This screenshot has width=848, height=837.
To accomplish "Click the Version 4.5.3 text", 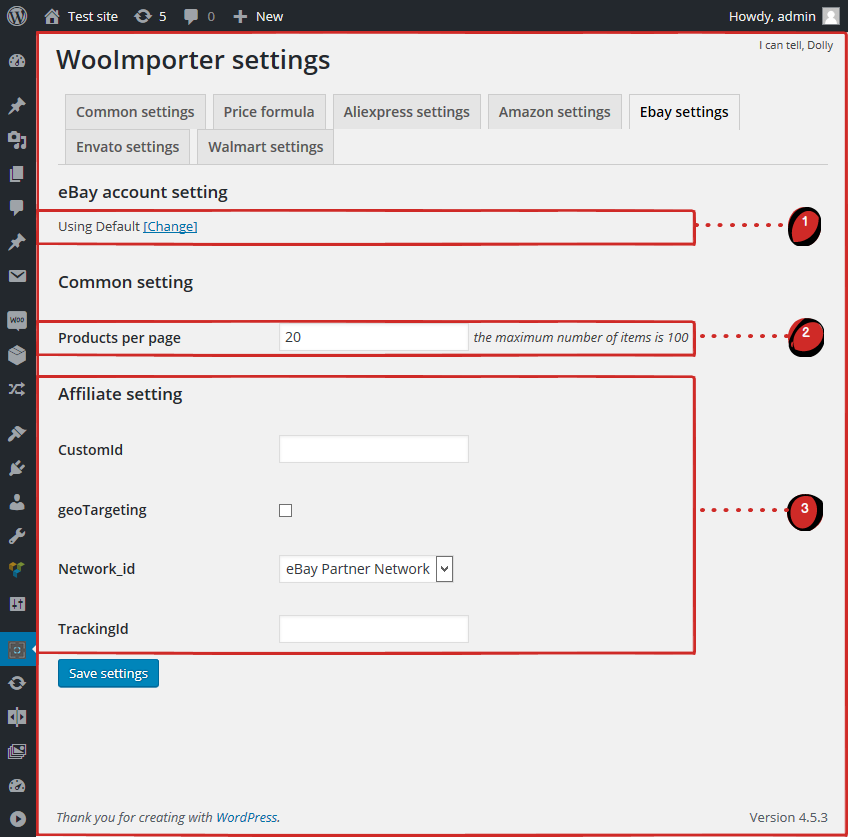I will tap(788, 818).
